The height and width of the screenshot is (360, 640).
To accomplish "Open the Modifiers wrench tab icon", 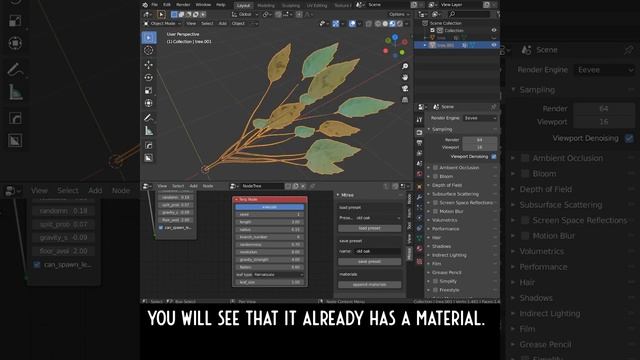I will click(x=419, y=197).
